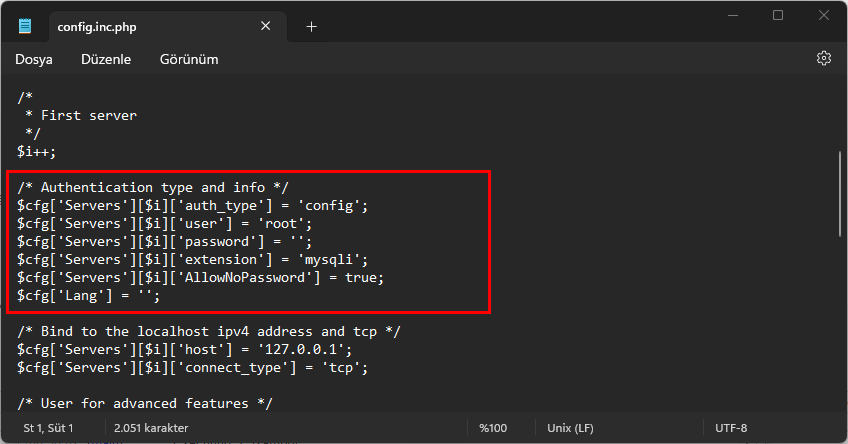
Task: Click the line setting auth_type to 'config'
Action: [192, 206]
